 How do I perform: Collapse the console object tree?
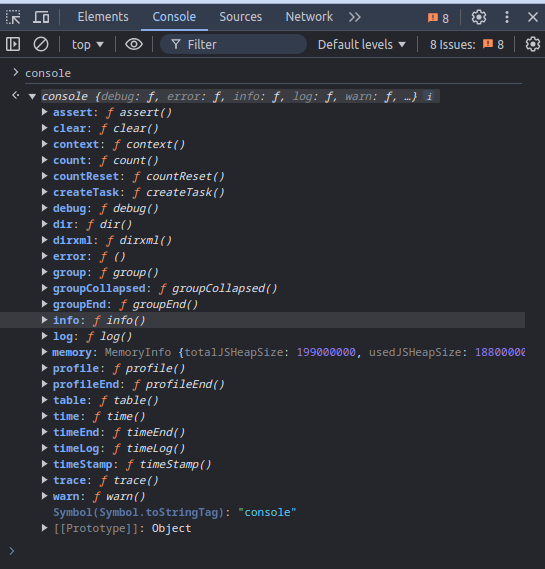32,97
